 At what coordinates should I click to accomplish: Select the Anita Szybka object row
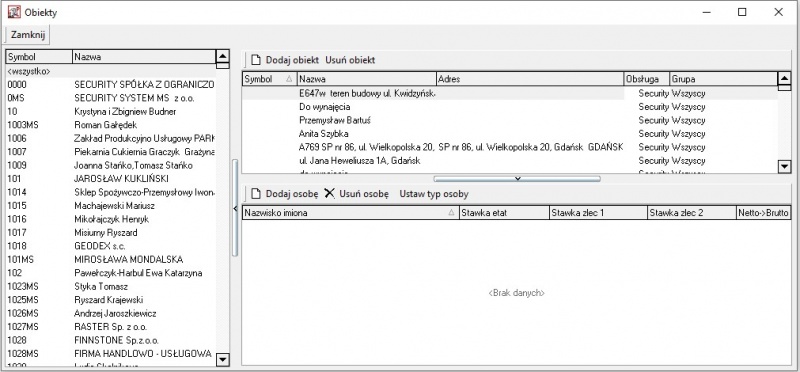pos(509,134)
